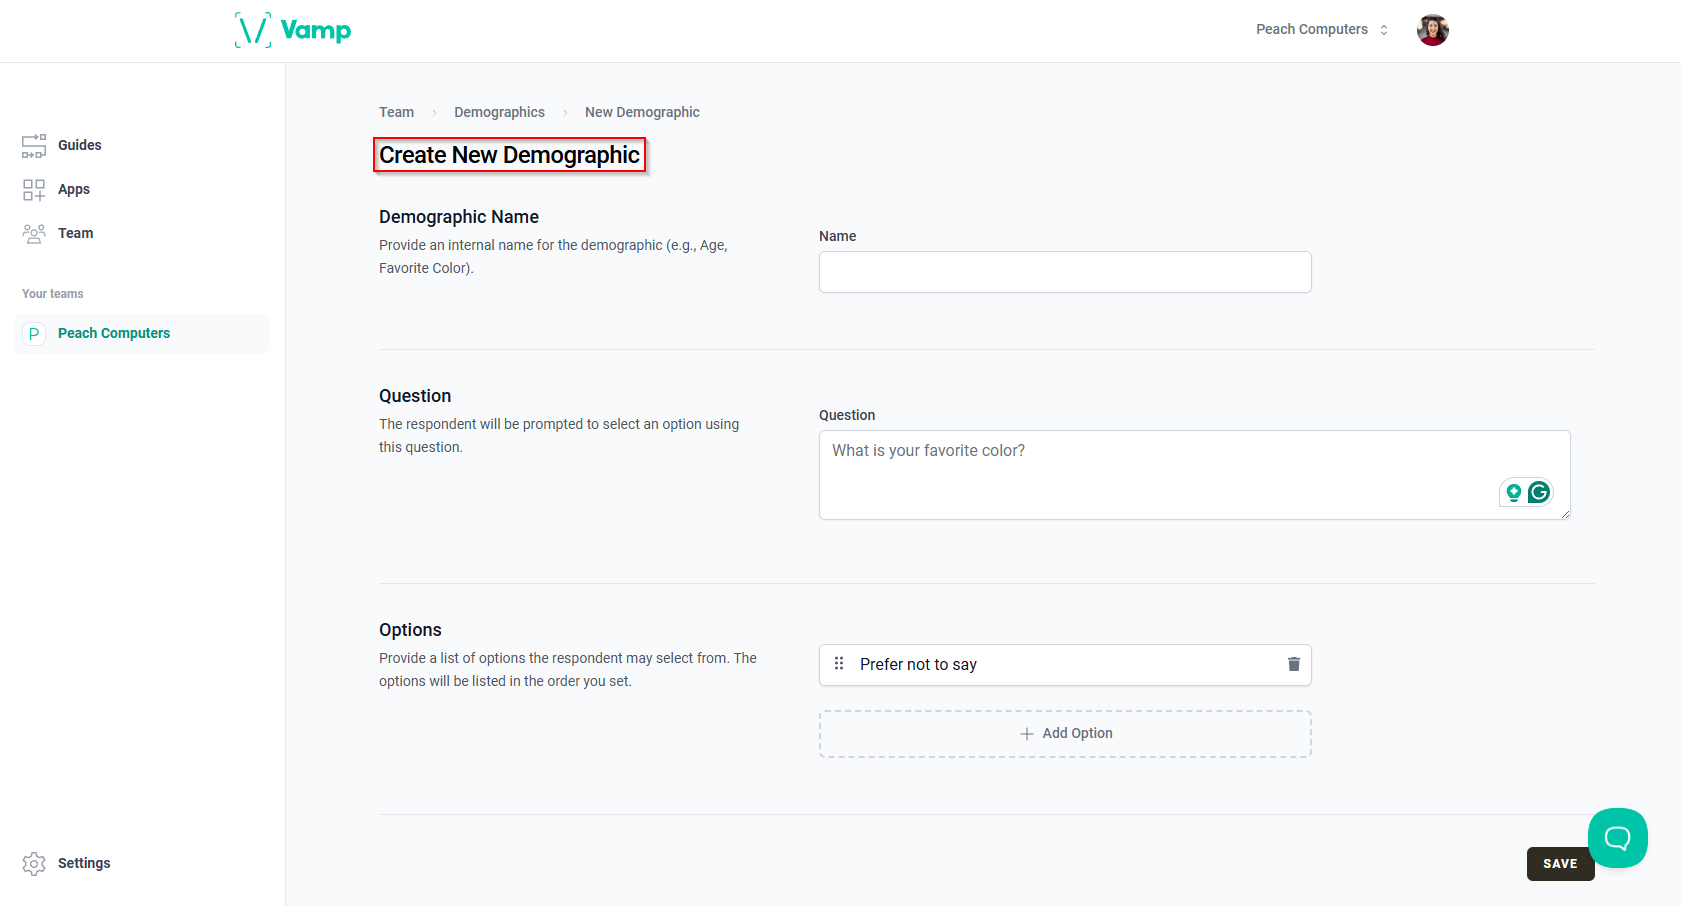Open your profile avatar menu
1681x906 pixels.
pyautogui.click(x=1432, y=30)
